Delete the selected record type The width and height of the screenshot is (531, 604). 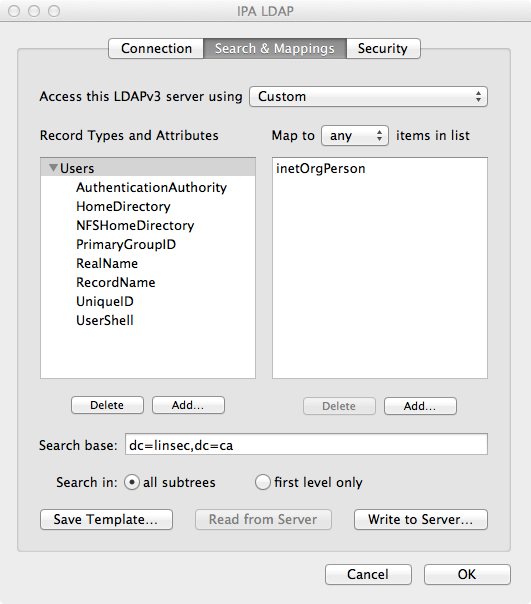108,405
